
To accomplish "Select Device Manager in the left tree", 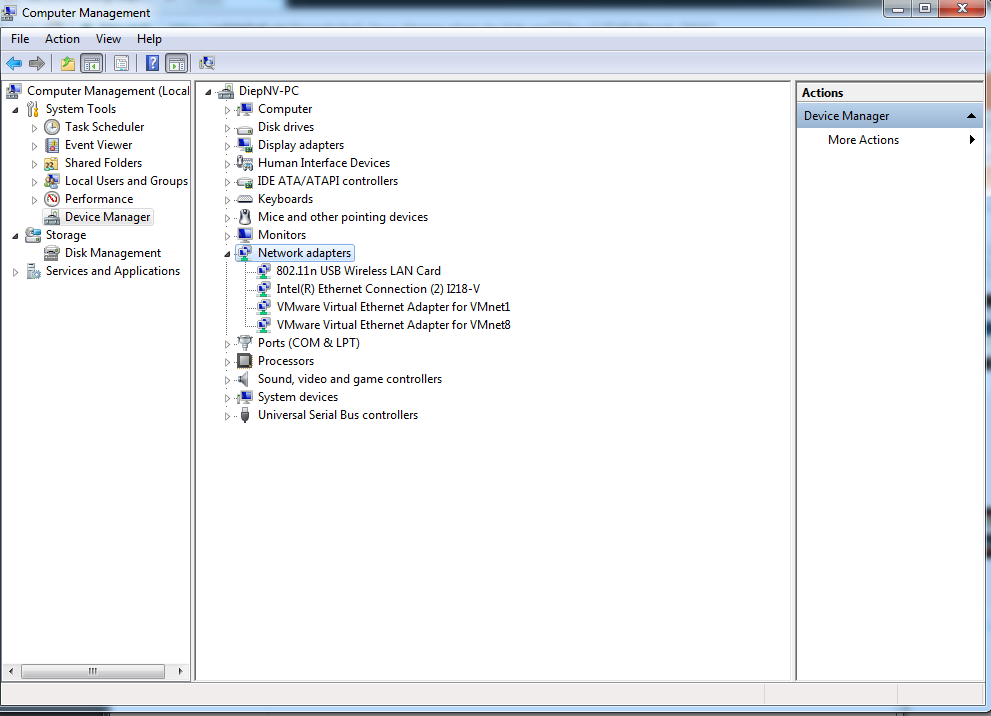I will [x=107, y=217].
